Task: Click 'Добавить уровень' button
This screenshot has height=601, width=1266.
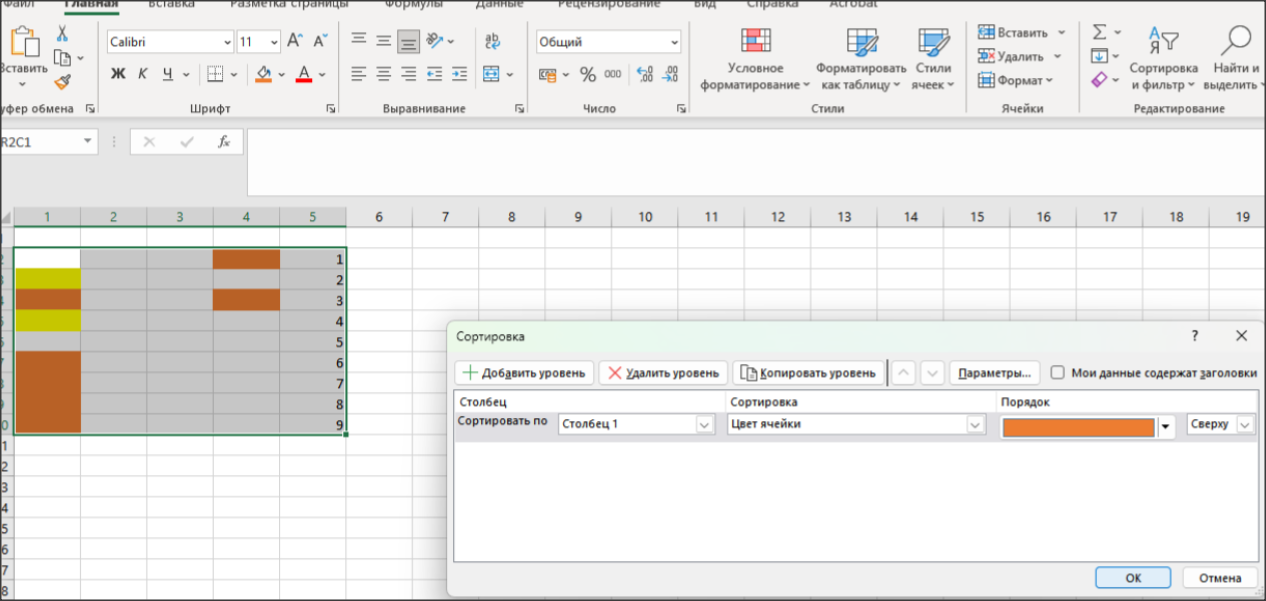Action: [525, 373]
